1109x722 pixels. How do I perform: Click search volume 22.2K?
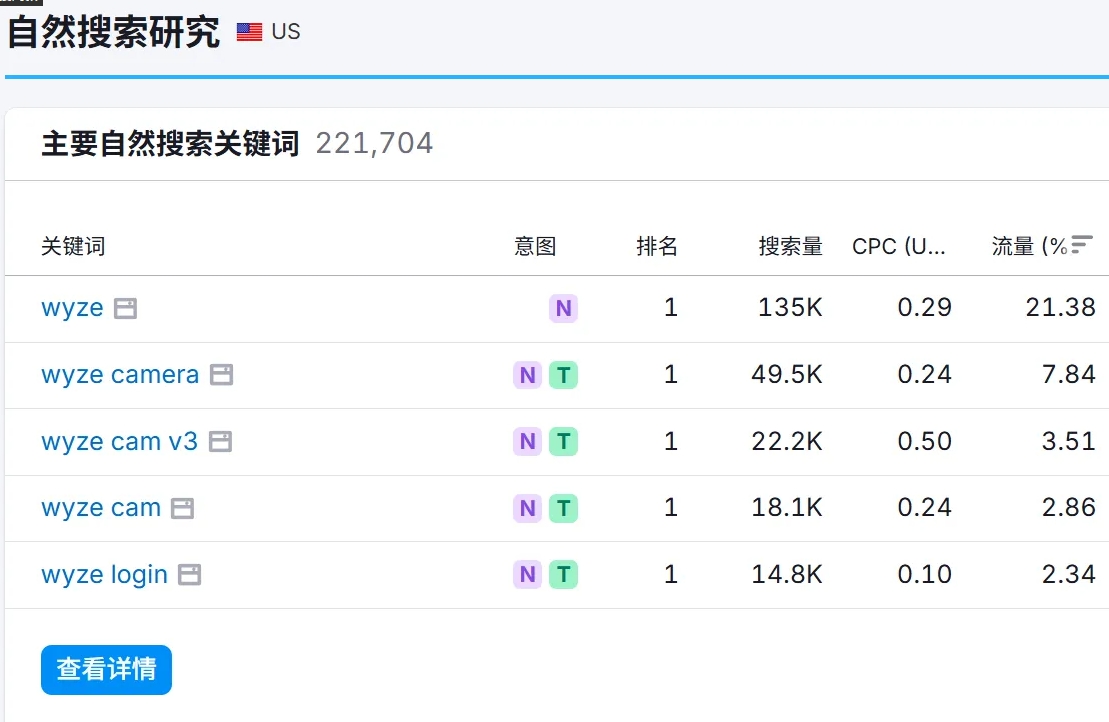click(x=786, y=441)
